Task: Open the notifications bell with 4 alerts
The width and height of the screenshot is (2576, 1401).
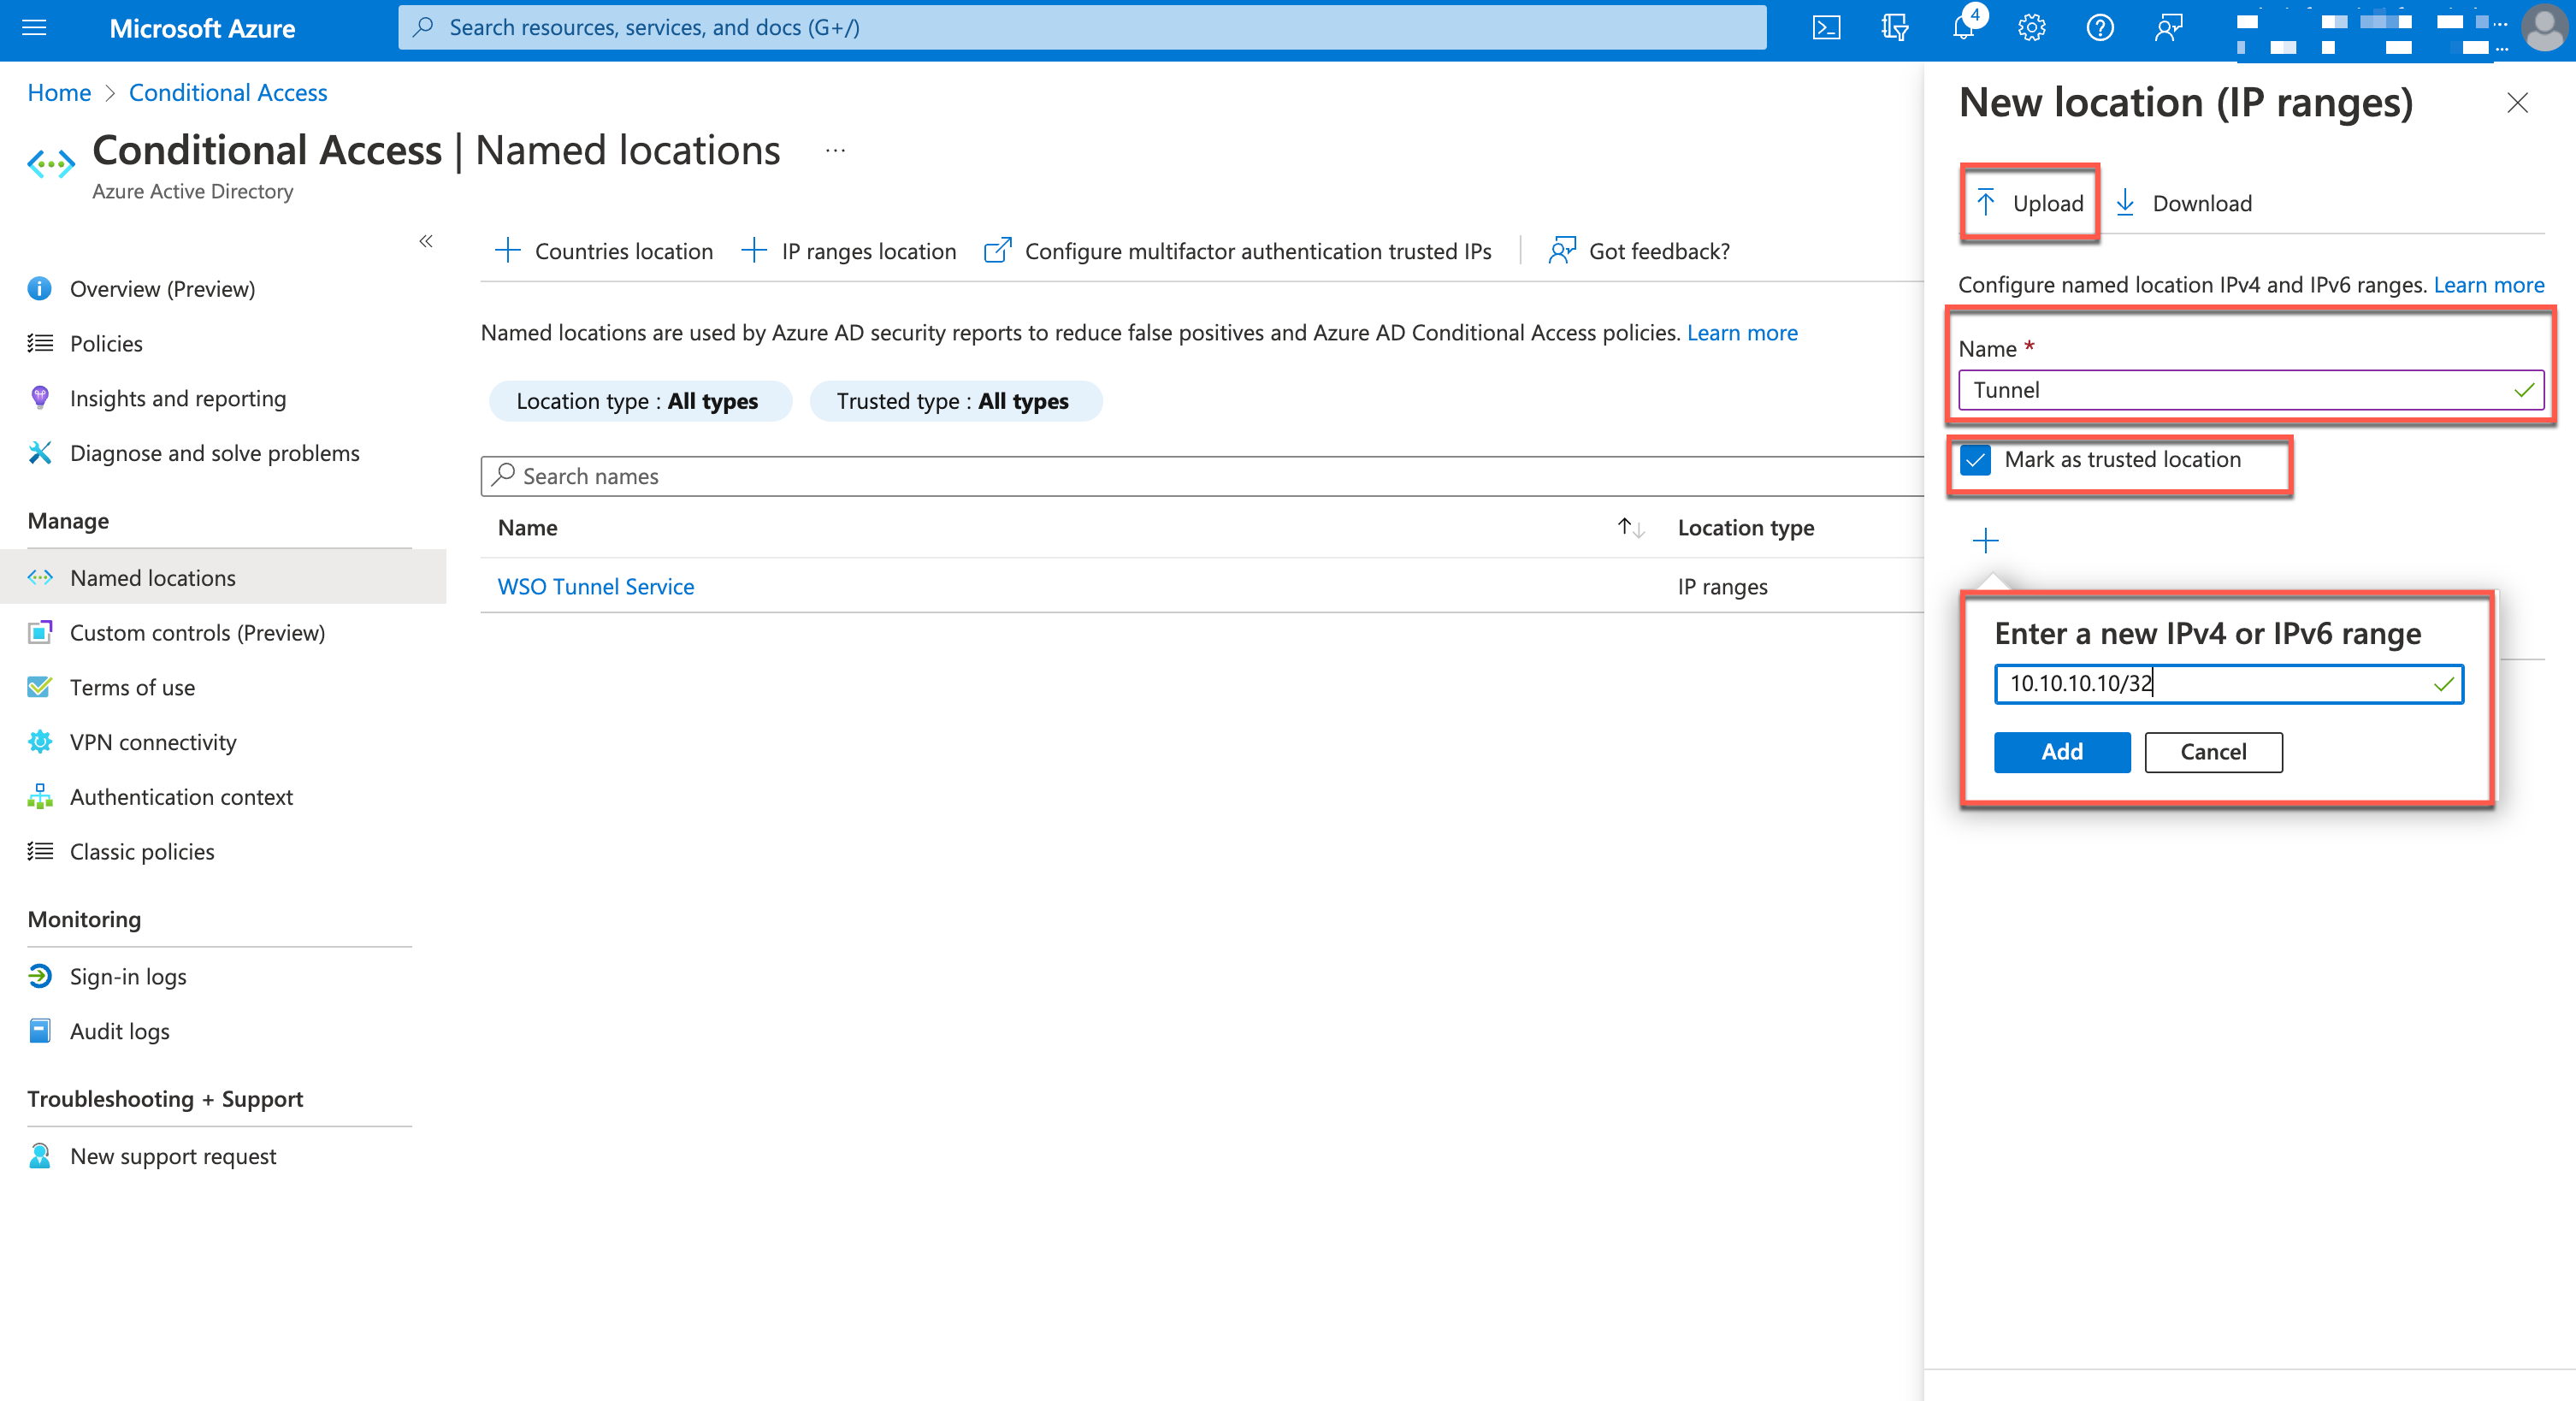Action: point(1963,27)
